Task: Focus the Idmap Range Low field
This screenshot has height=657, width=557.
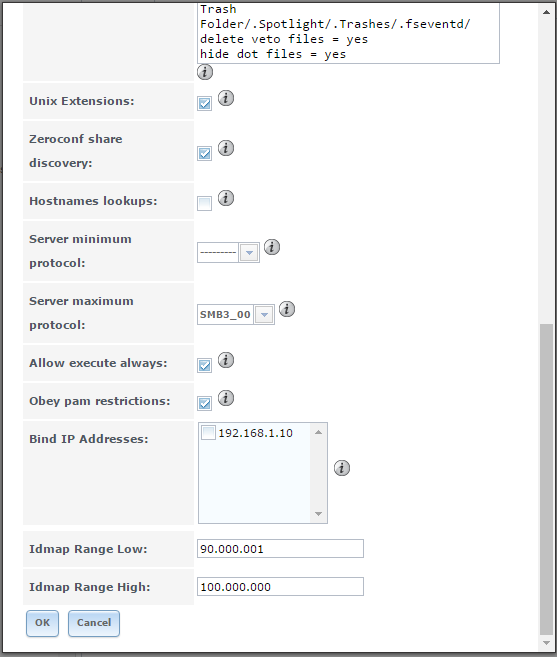Action: point(280,549)
